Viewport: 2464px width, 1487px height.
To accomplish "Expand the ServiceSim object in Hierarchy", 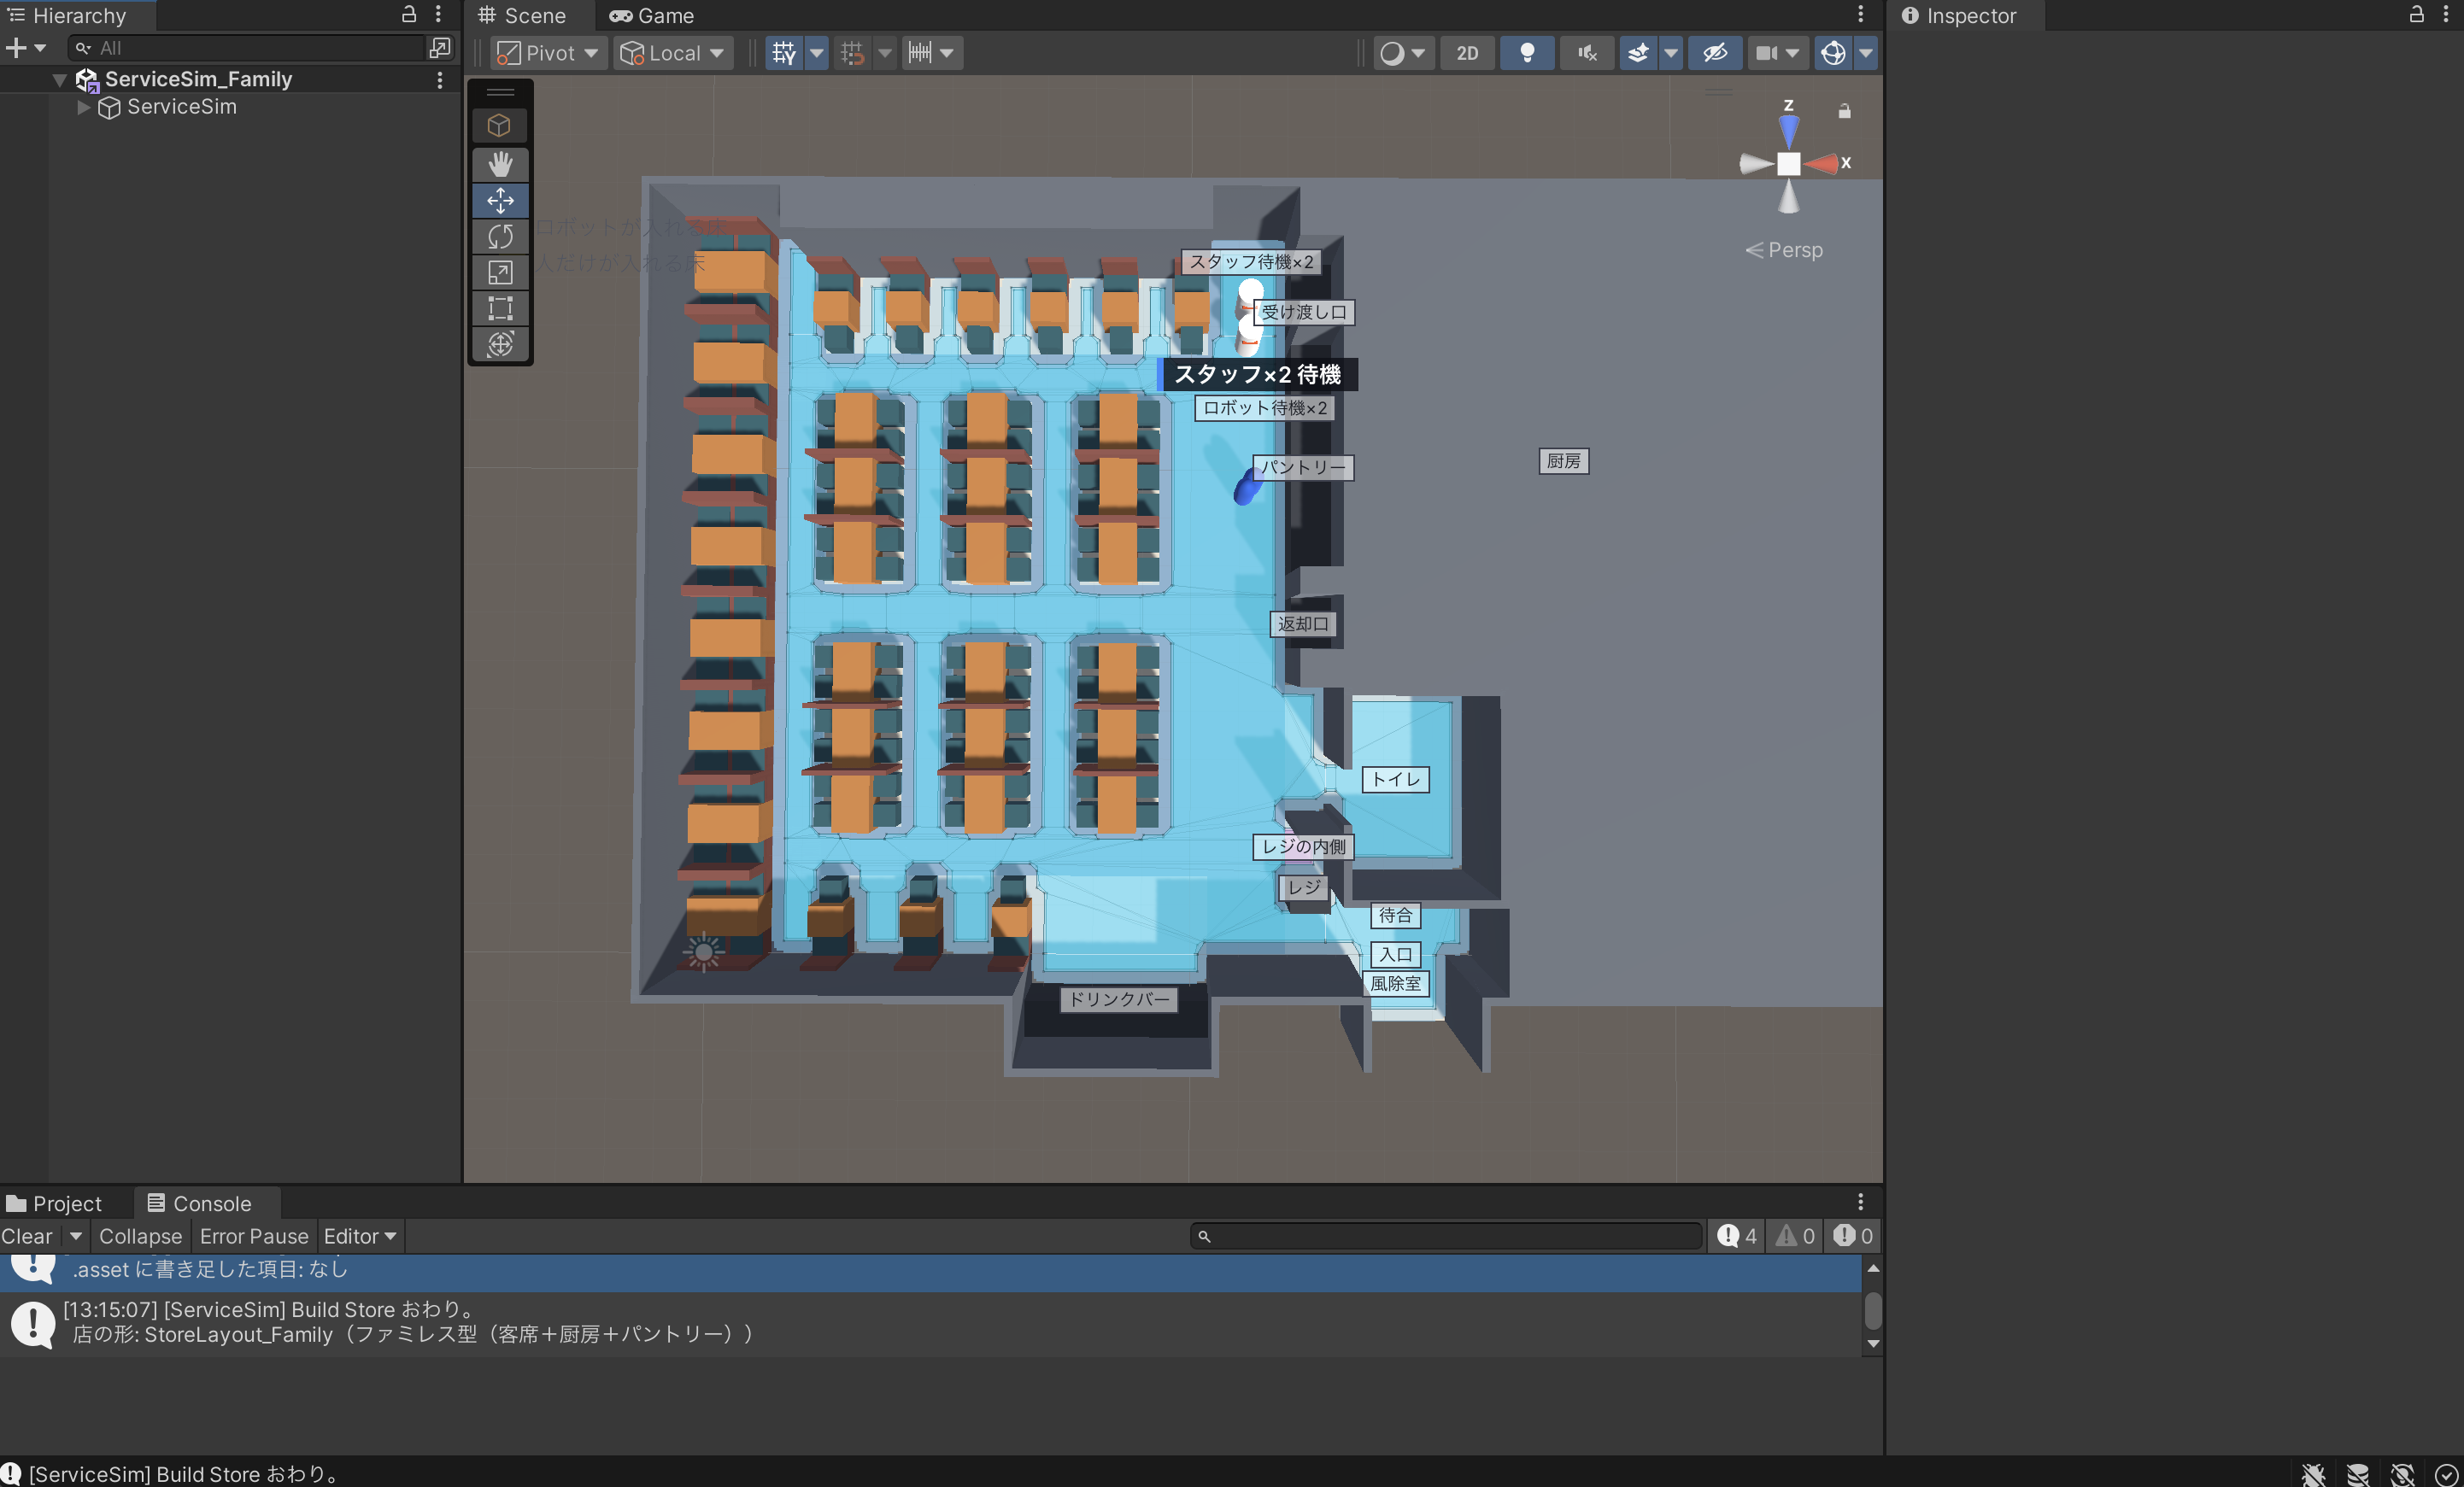I will (x=84, y=107).
